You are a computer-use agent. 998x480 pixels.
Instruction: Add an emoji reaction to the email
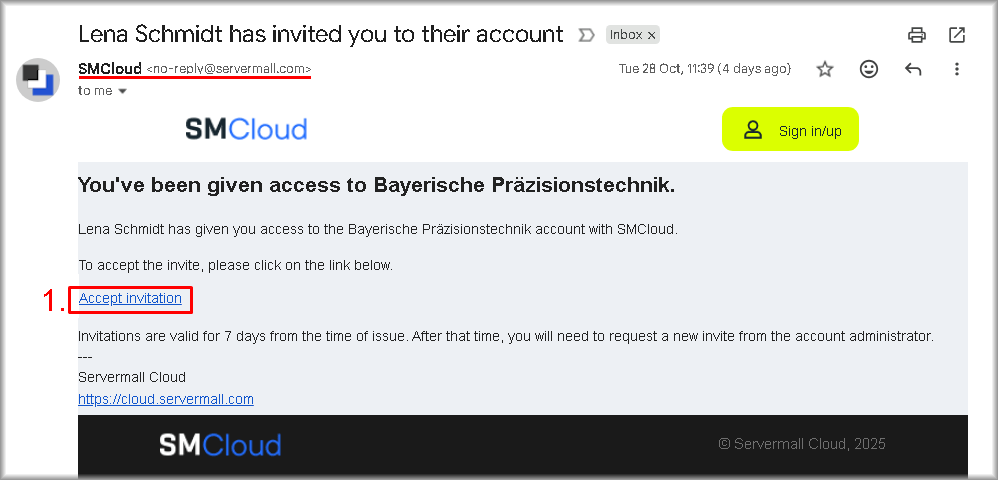(869, 69)
